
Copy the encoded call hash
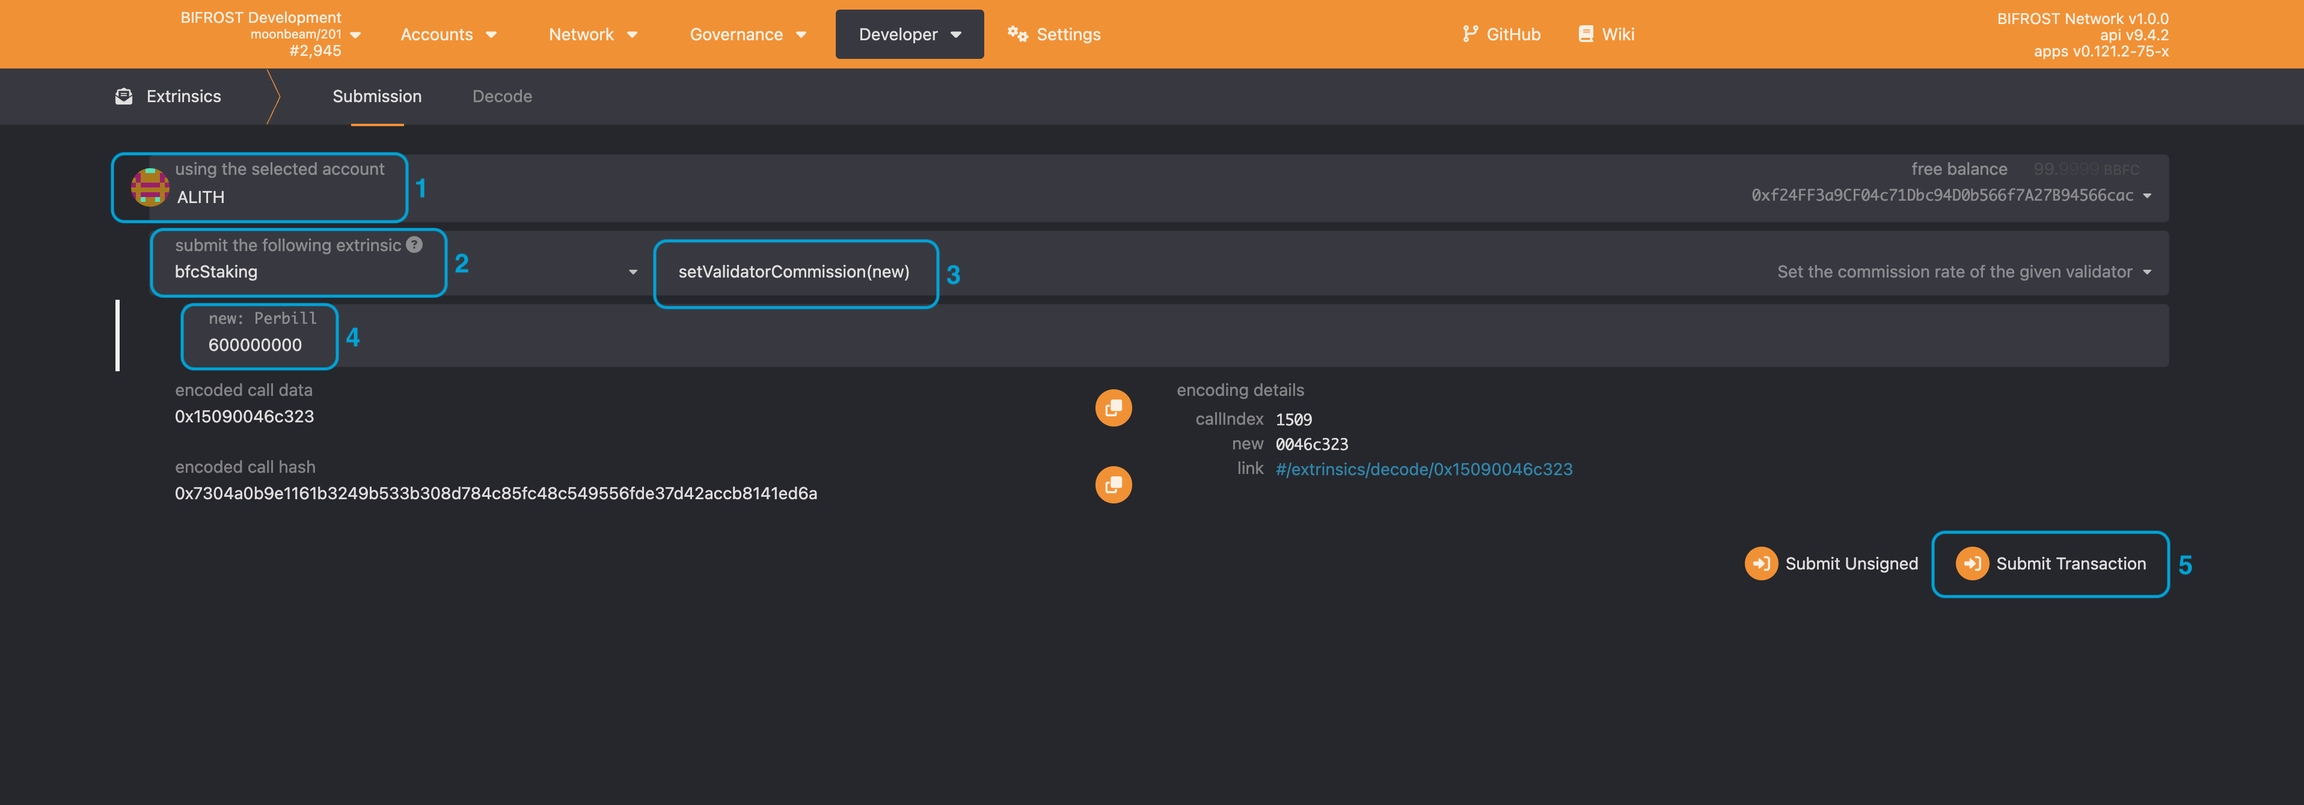click(x=1113, y=485)
